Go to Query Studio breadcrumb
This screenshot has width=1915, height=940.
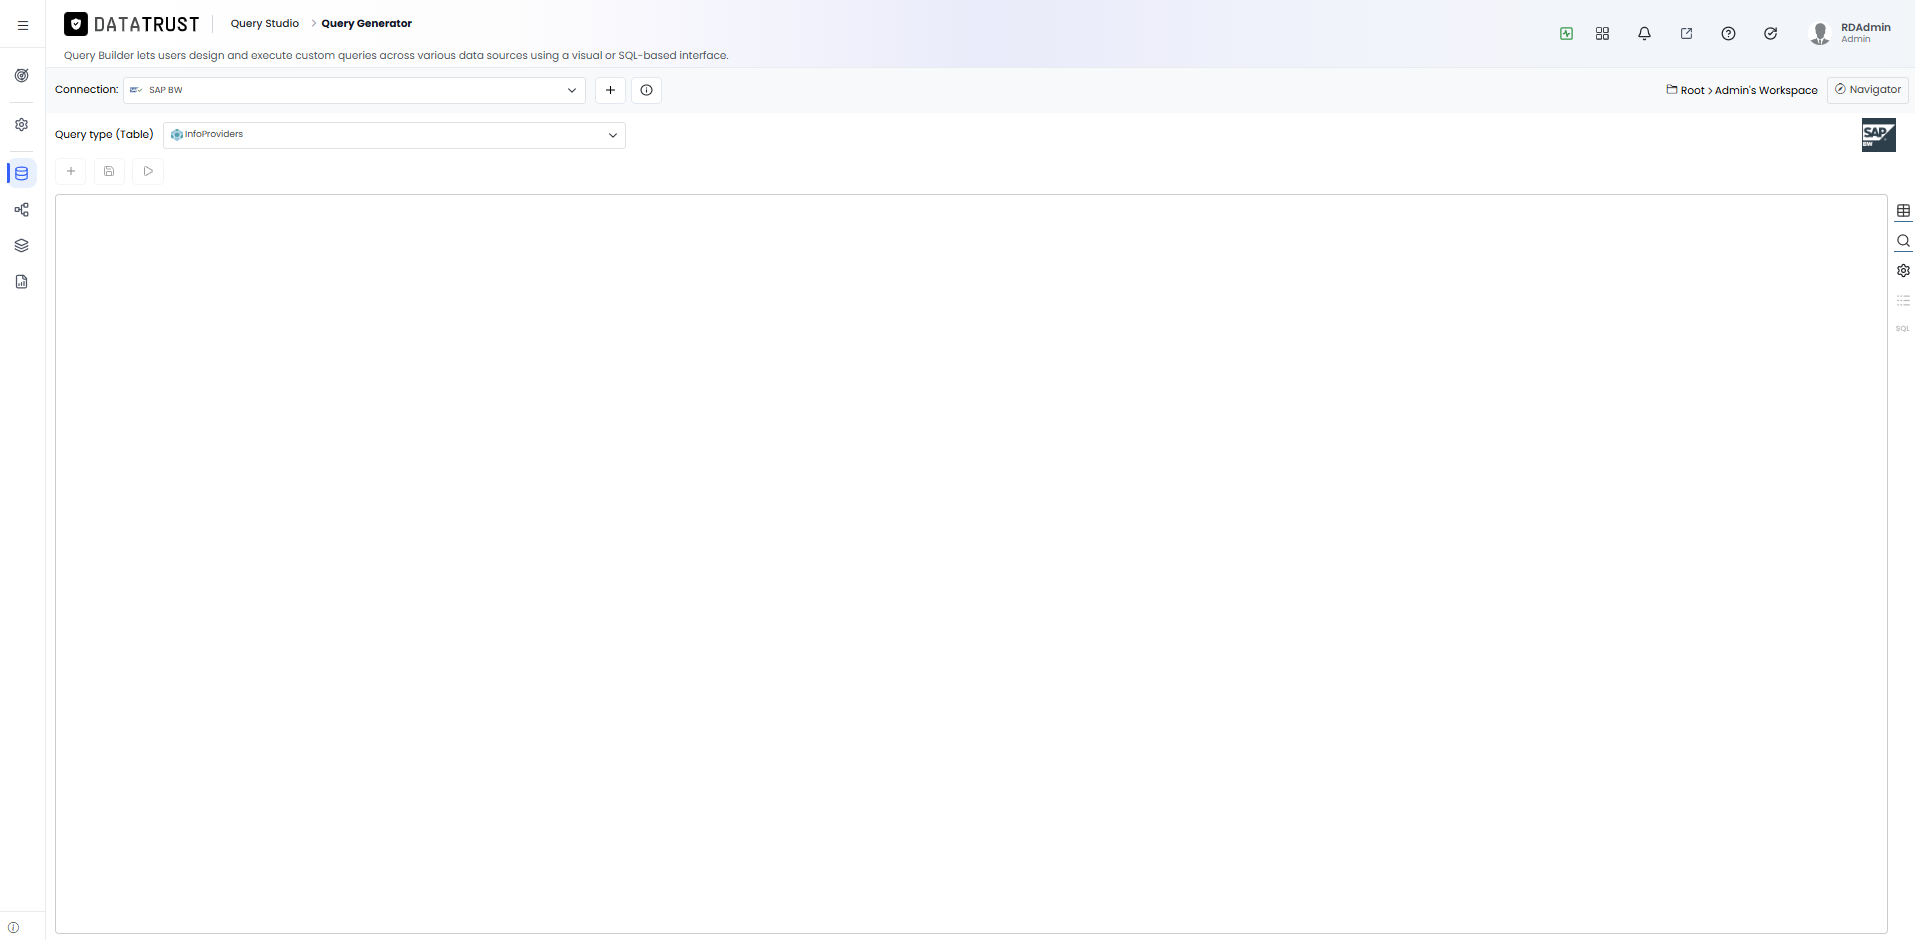[x=265, y=23]
